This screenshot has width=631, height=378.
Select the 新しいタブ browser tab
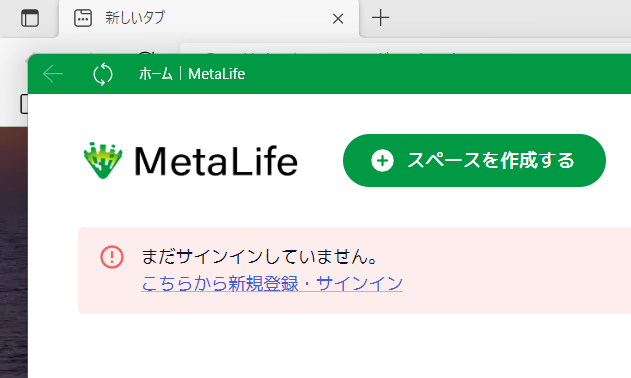pos(209,19)
